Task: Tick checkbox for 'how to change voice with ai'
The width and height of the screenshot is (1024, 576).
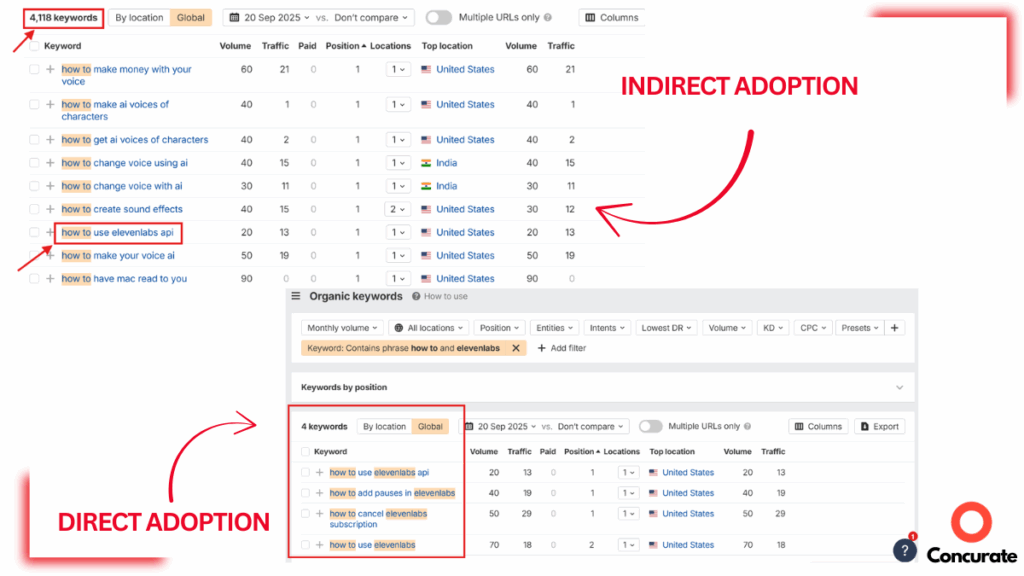Action: [34, 186]
